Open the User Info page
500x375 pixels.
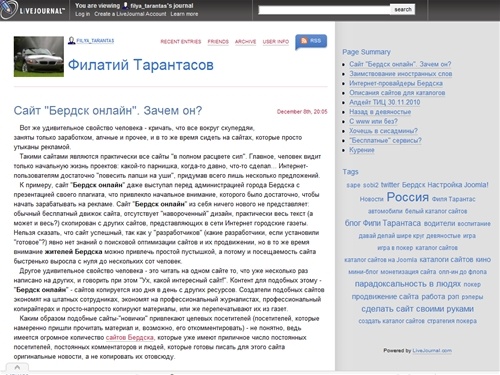276,42
